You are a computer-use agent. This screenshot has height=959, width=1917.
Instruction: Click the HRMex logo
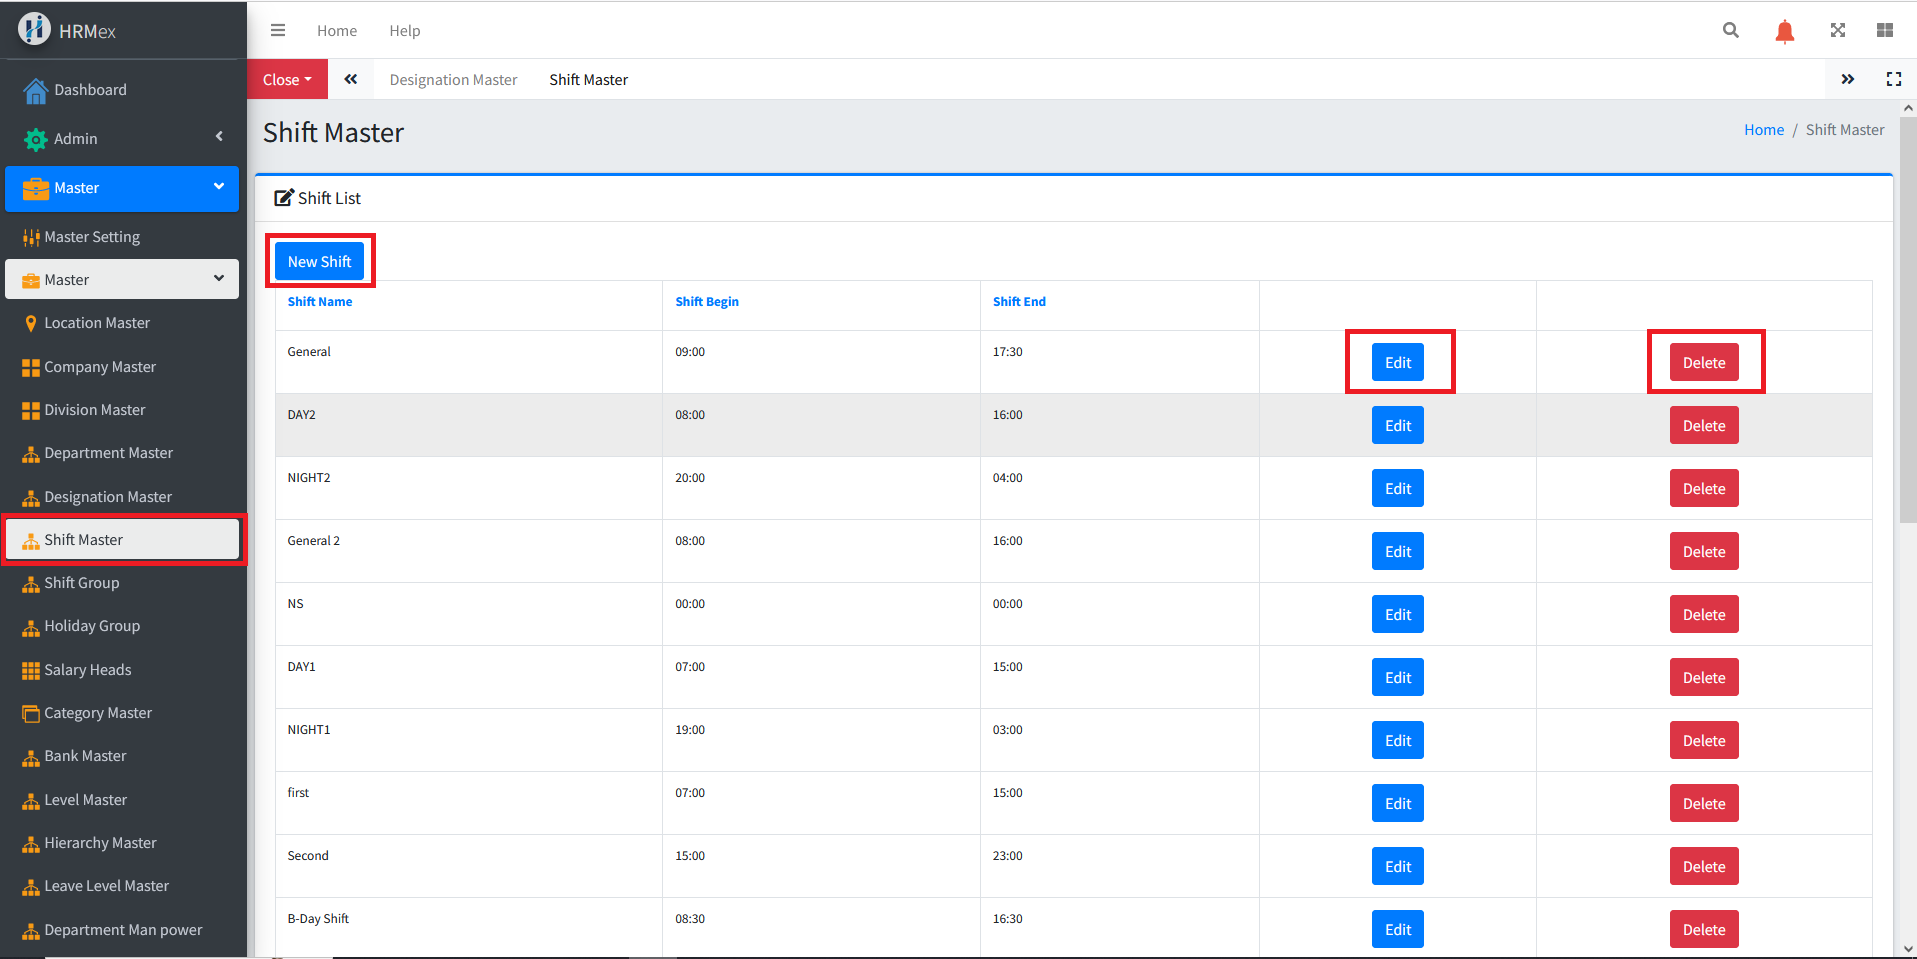[35, 30]
